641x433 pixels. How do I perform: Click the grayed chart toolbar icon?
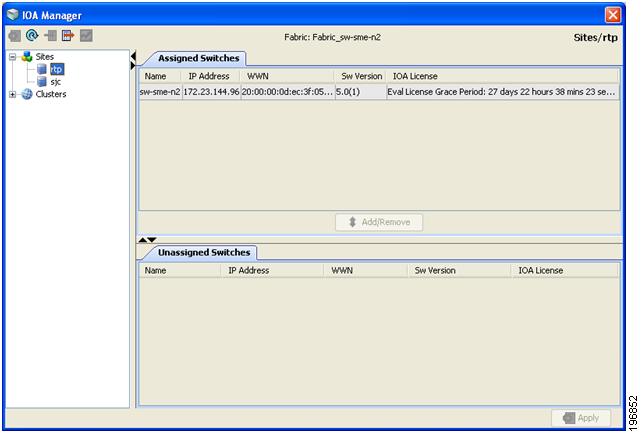pos(86,36)
